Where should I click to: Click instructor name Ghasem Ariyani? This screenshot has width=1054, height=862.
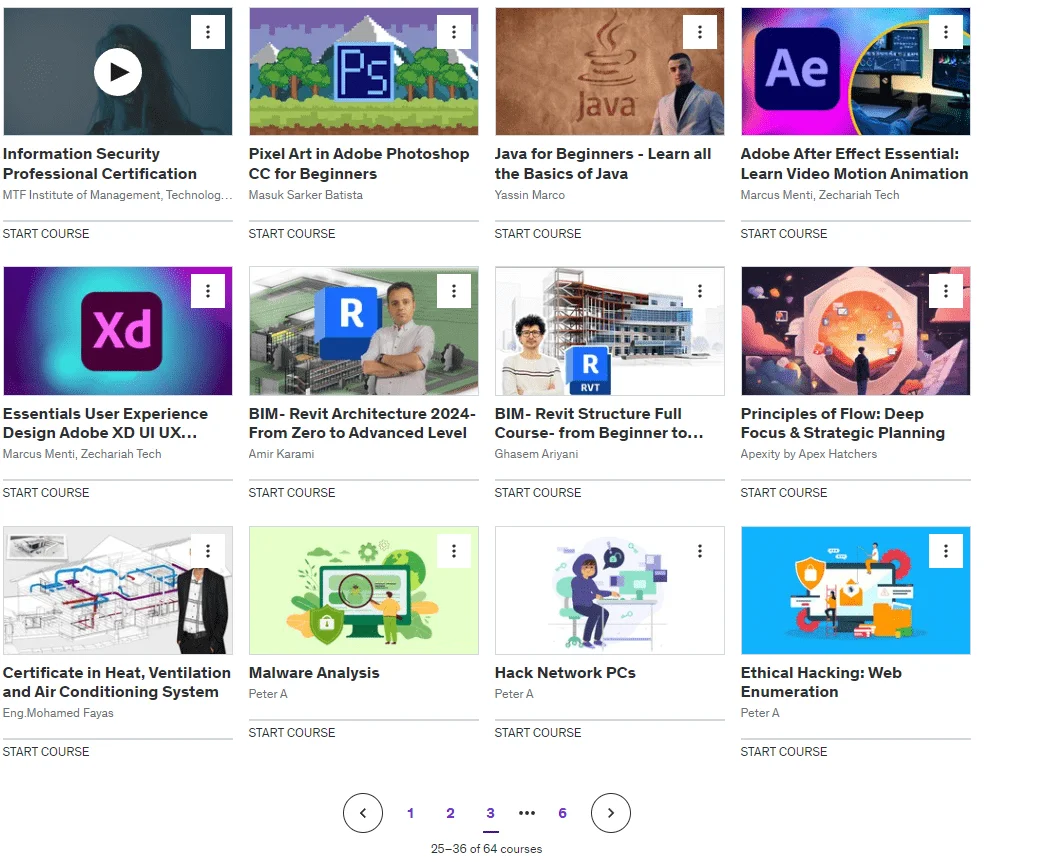point(536,454)
